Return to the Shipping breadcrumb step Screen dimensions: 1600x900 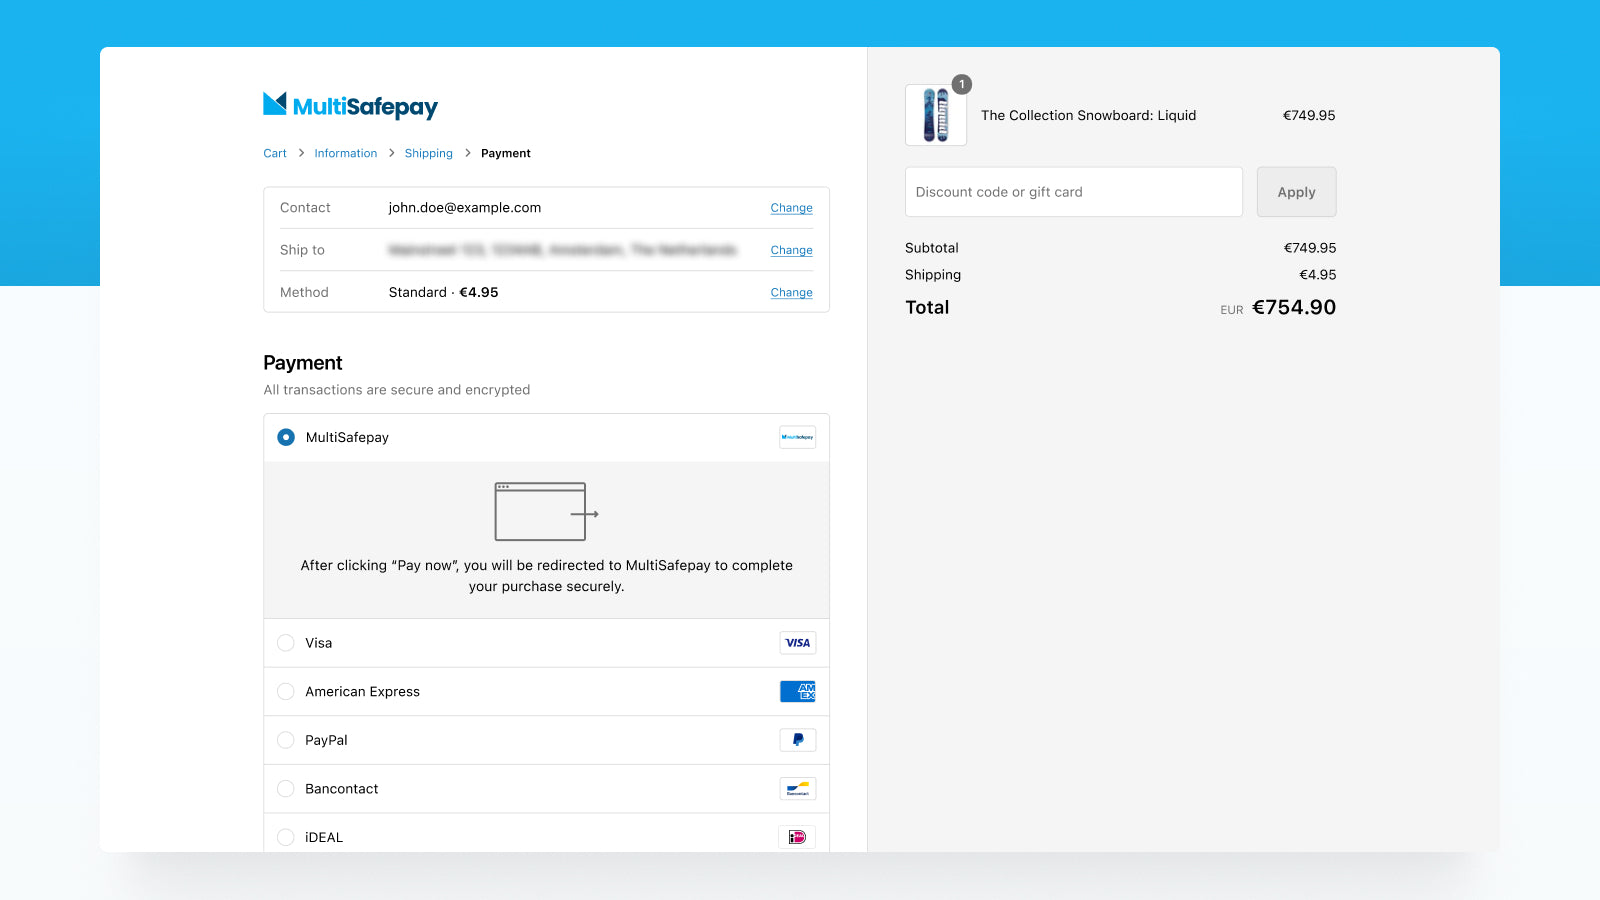tap(429, 153)
